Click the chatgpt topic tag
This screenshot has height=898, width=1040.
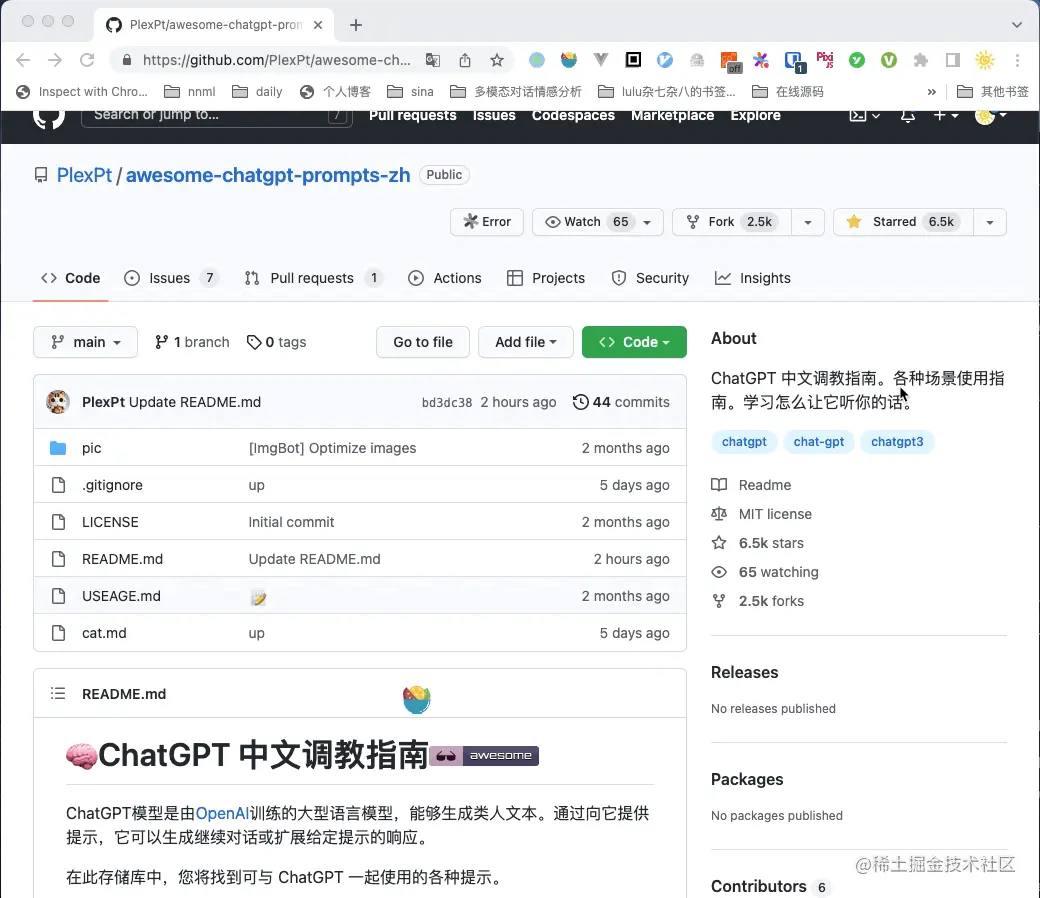744,442
